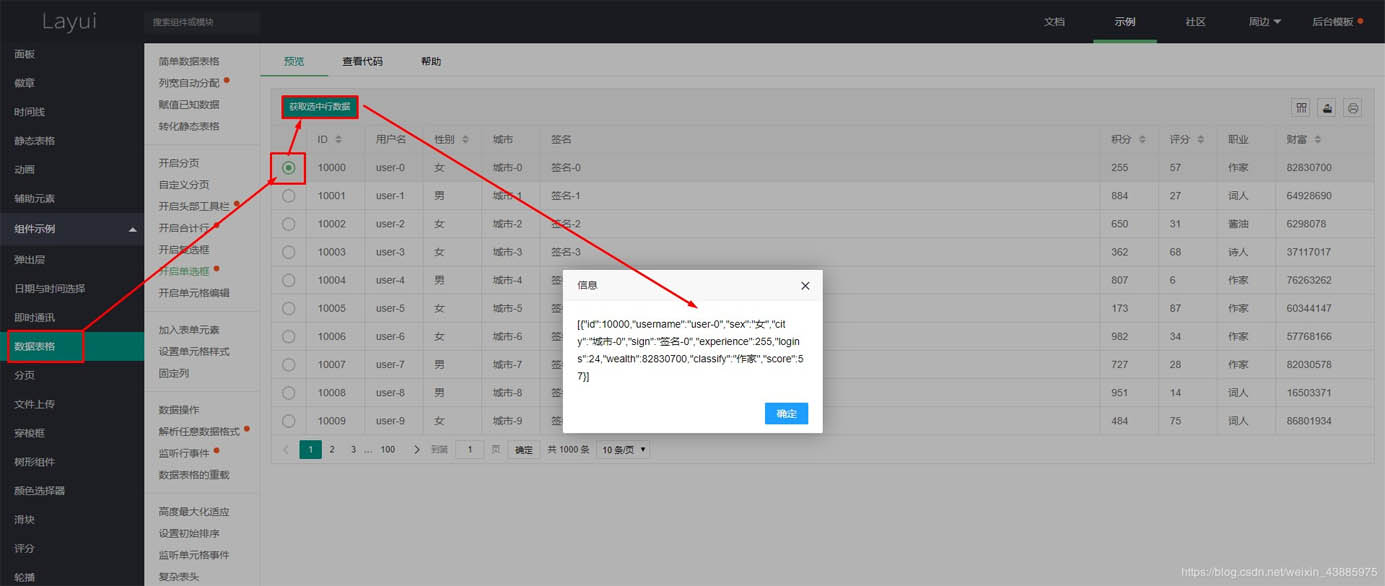The width and height of the screenshot is (1385, 586).
Task: Select radio button for row 10001
Action: point(289,196)
